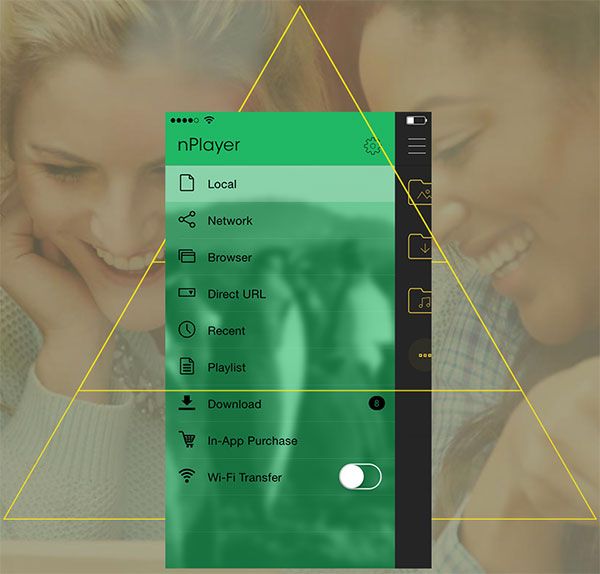The image size is (600, 574).
Task: Tap the signal strength dots
Action: pyautogui.click(x=184, y=121)
